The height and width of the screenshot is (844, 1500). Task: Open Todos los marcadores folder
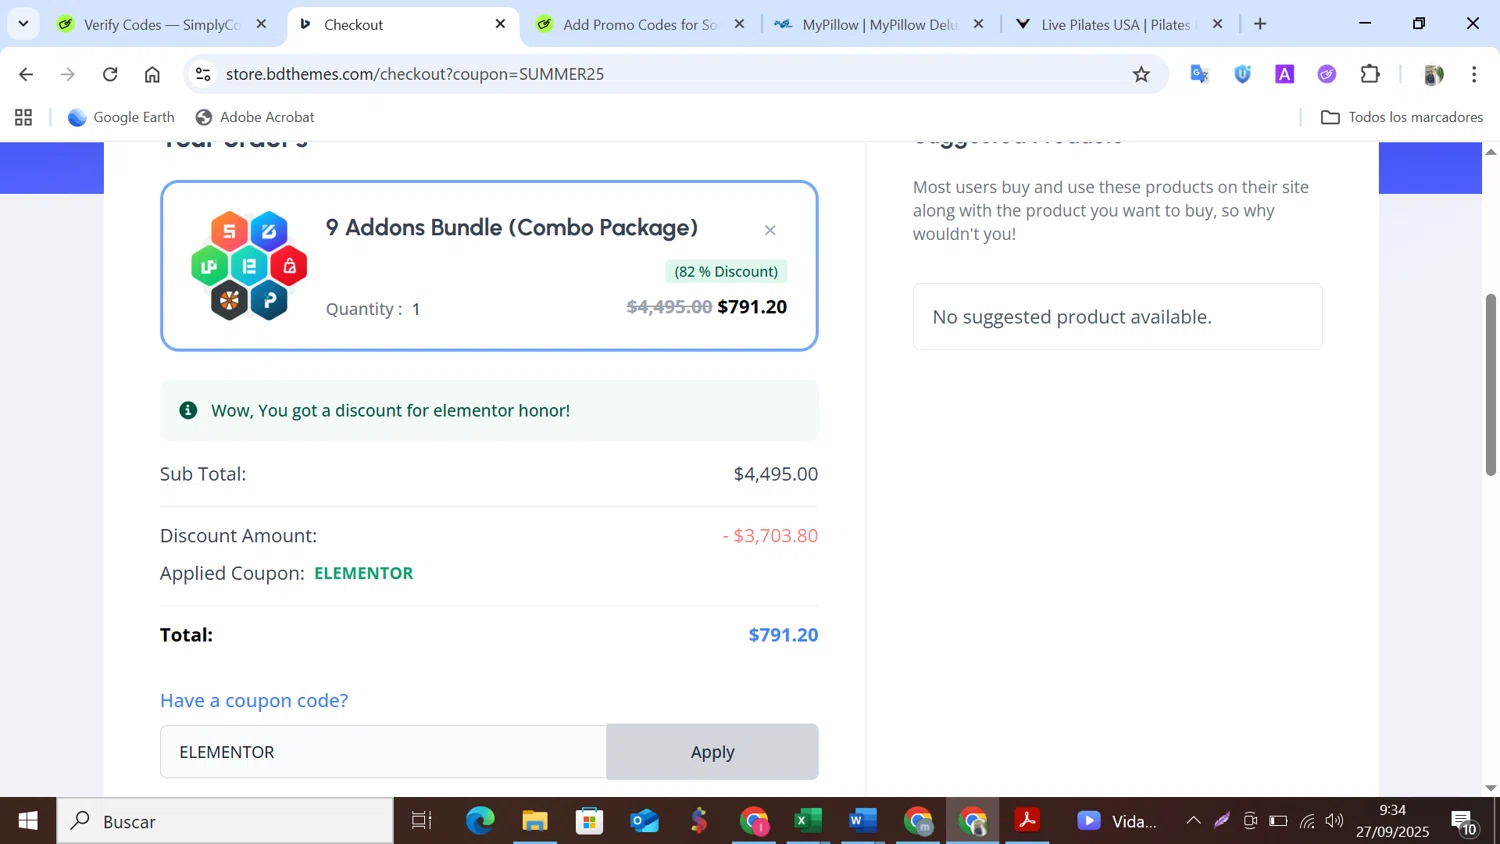coord(1402,117)
